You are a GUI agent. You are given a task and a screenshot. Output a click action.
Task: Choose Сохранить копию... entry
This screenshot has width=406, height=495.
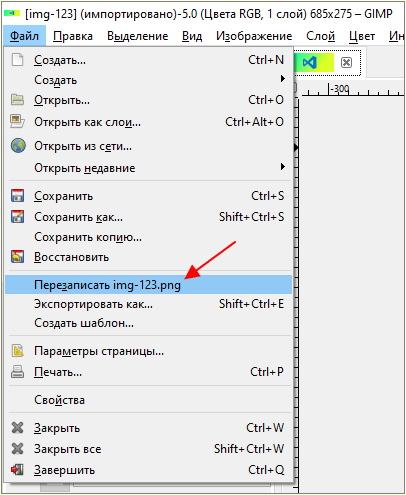[149, 237]
